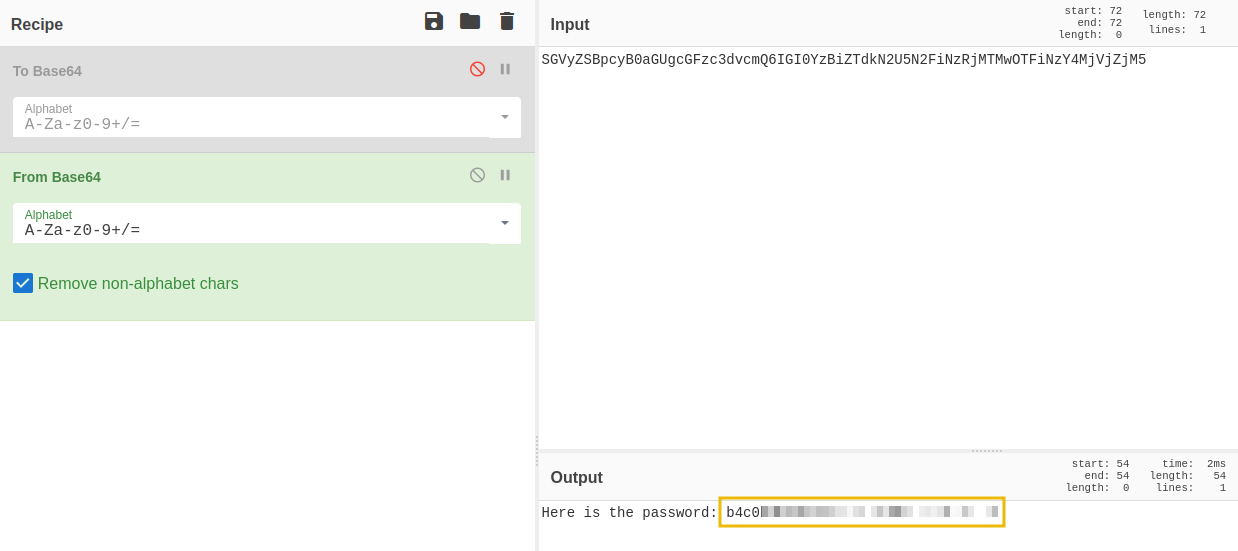Expand the To Base64 Alphabet dropdown arrow
Image resolution: width=1238 pixels, height=551 pixels.
click(x=505, y=117)
